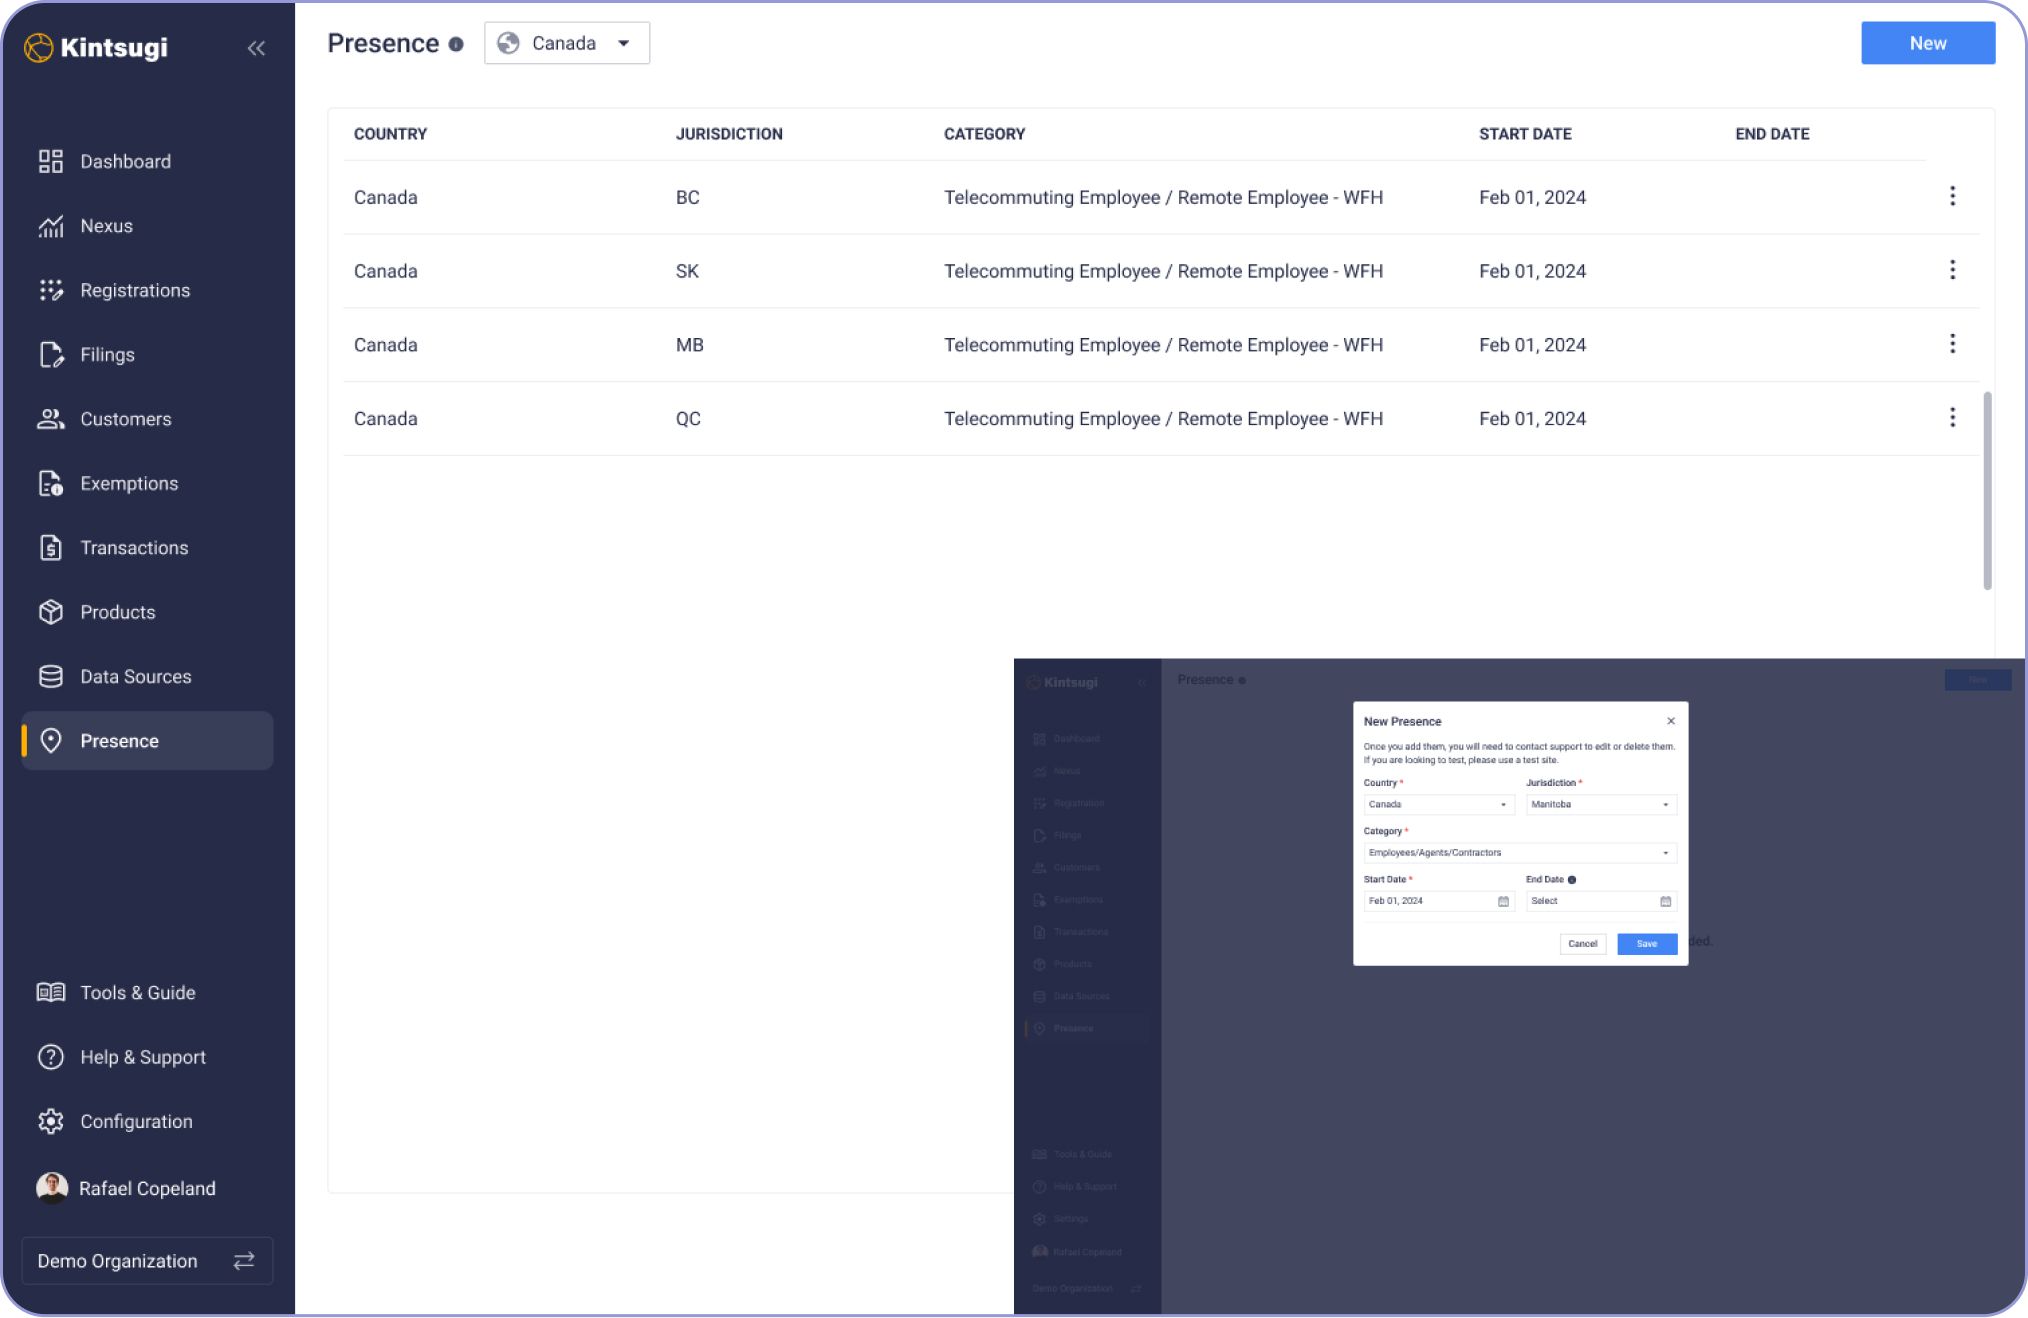Open Help & Support link
Viewport: 2028px width, 1318px height.
pyautogui.click(x=142, y=1057)
